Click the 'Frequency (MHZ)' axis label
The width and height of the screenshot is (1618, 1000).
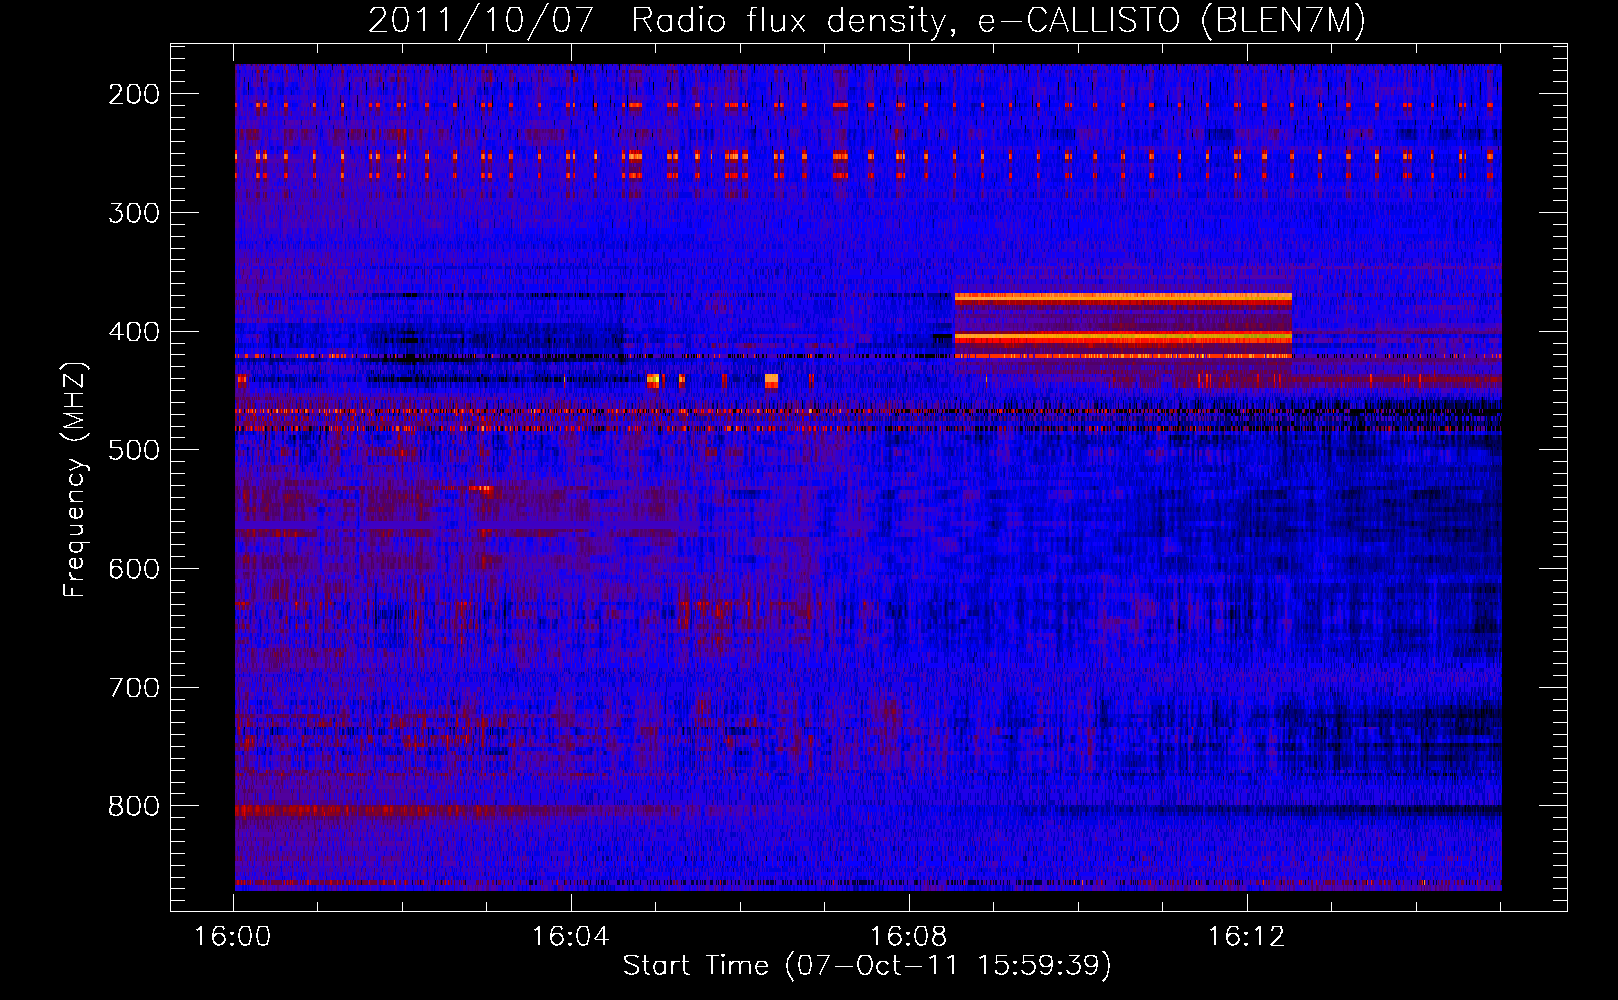pyautogui.click(x=75, y=479)
